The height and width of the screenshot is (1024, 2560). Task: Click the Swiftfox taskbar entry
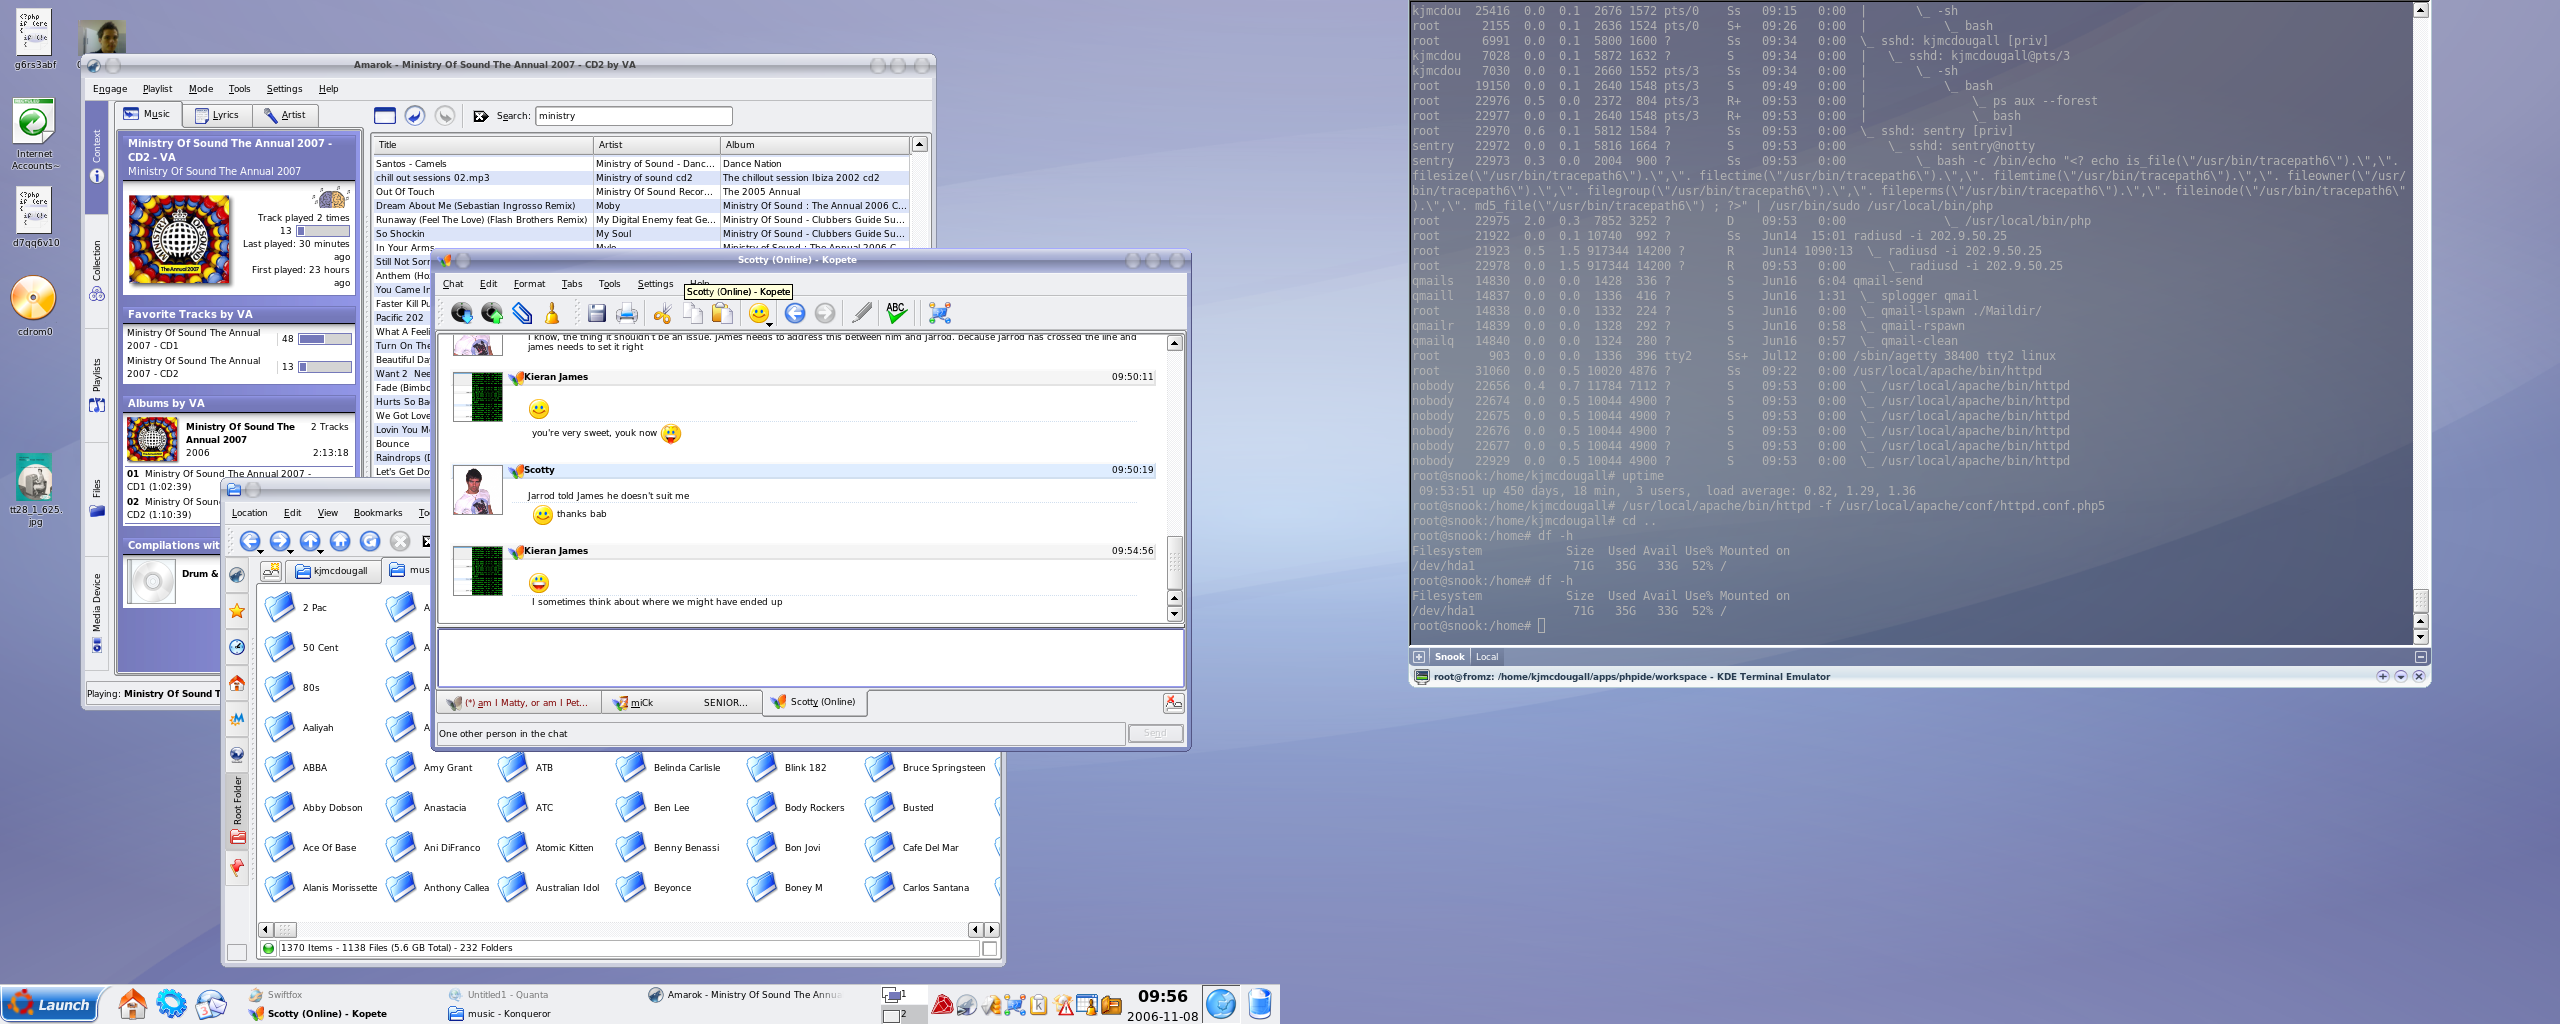[276, 995]
